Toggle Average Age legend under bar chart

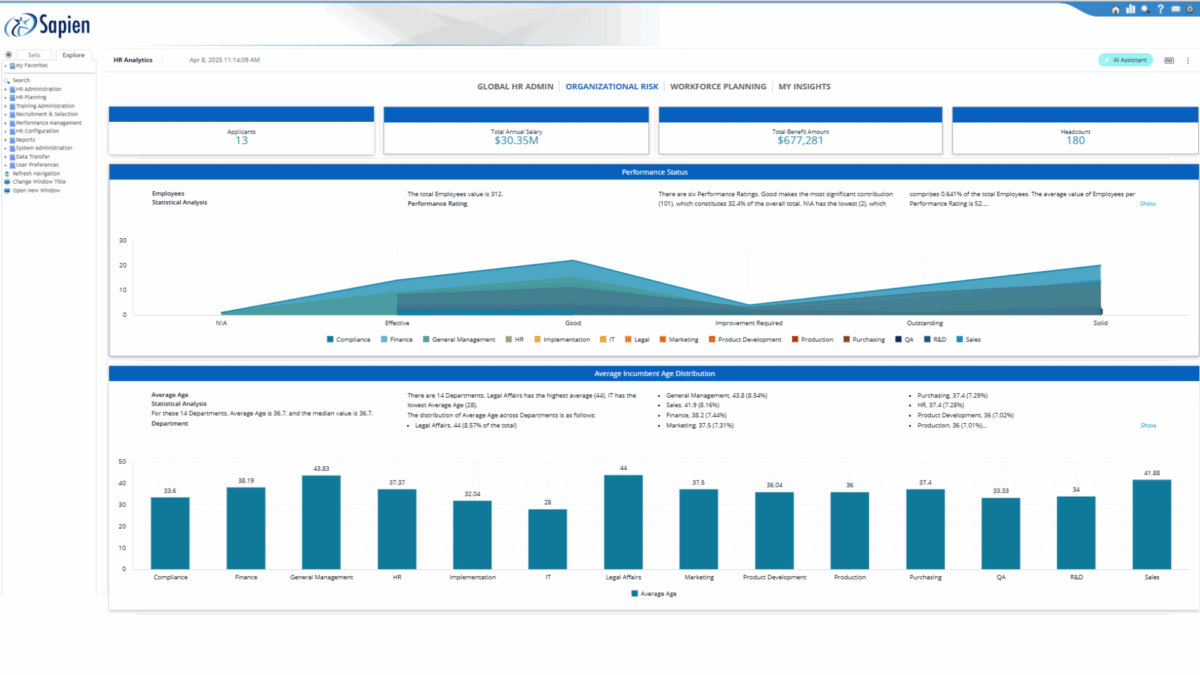click(x=655, y=593)
